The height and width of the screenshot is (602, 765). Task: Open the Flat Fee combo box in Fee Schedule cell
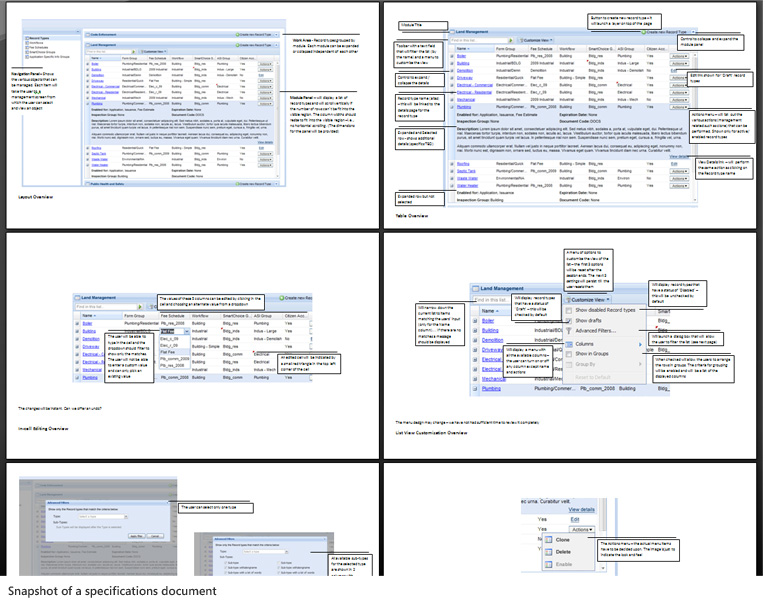point(187,331)
